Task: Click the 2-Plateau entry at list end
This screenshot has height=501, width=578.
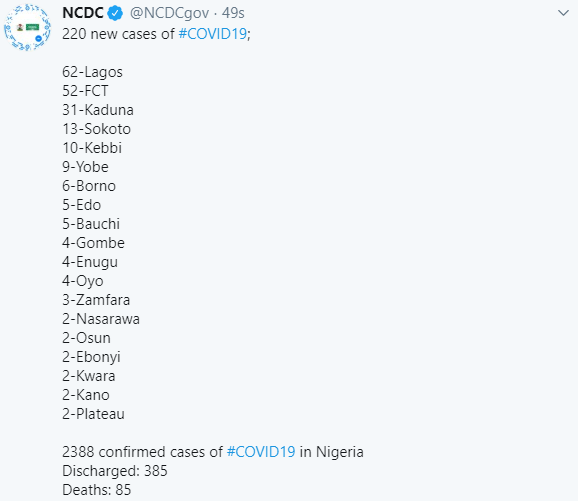Action: pos(93,414)
